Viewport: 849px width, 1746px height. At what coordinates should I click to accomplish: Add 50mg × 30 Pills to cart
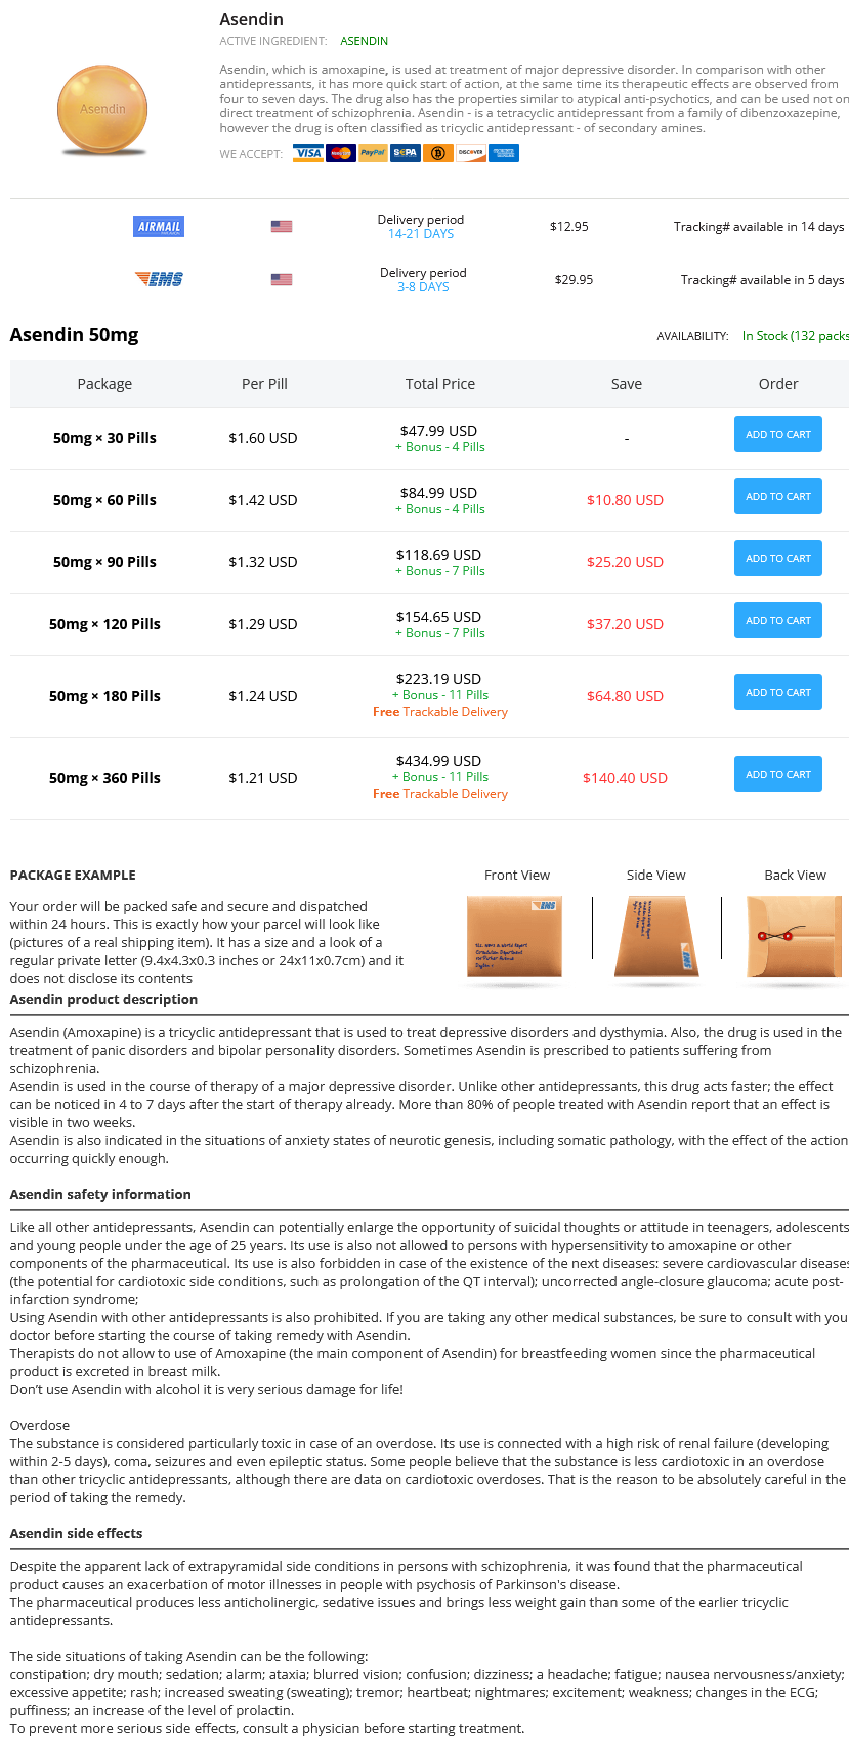pos(778,434)
